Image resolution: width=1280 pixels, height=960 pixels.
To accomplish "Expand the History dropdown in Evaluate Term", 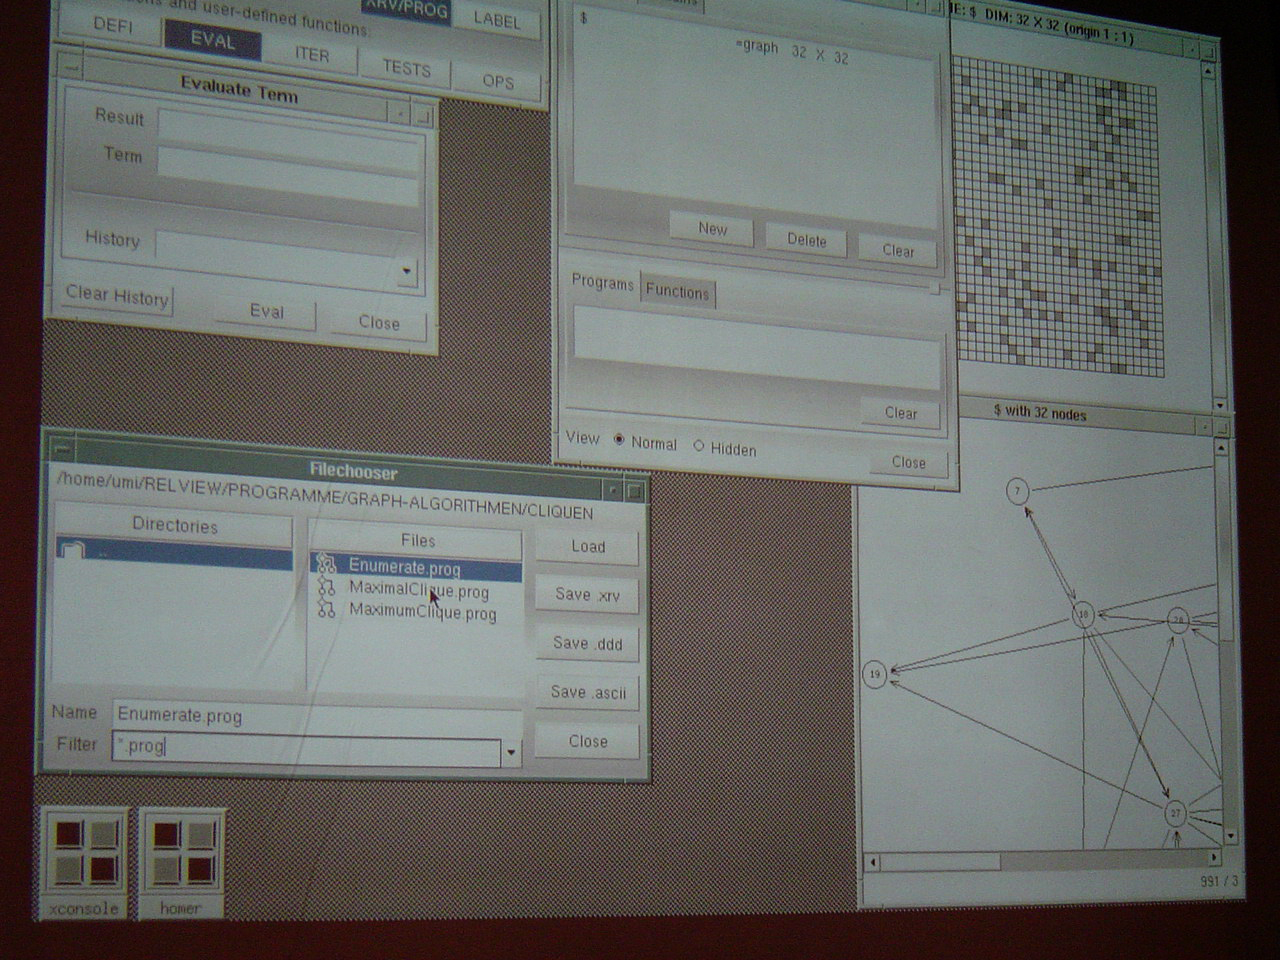I will pyautogui.click(x=406, y=270).
